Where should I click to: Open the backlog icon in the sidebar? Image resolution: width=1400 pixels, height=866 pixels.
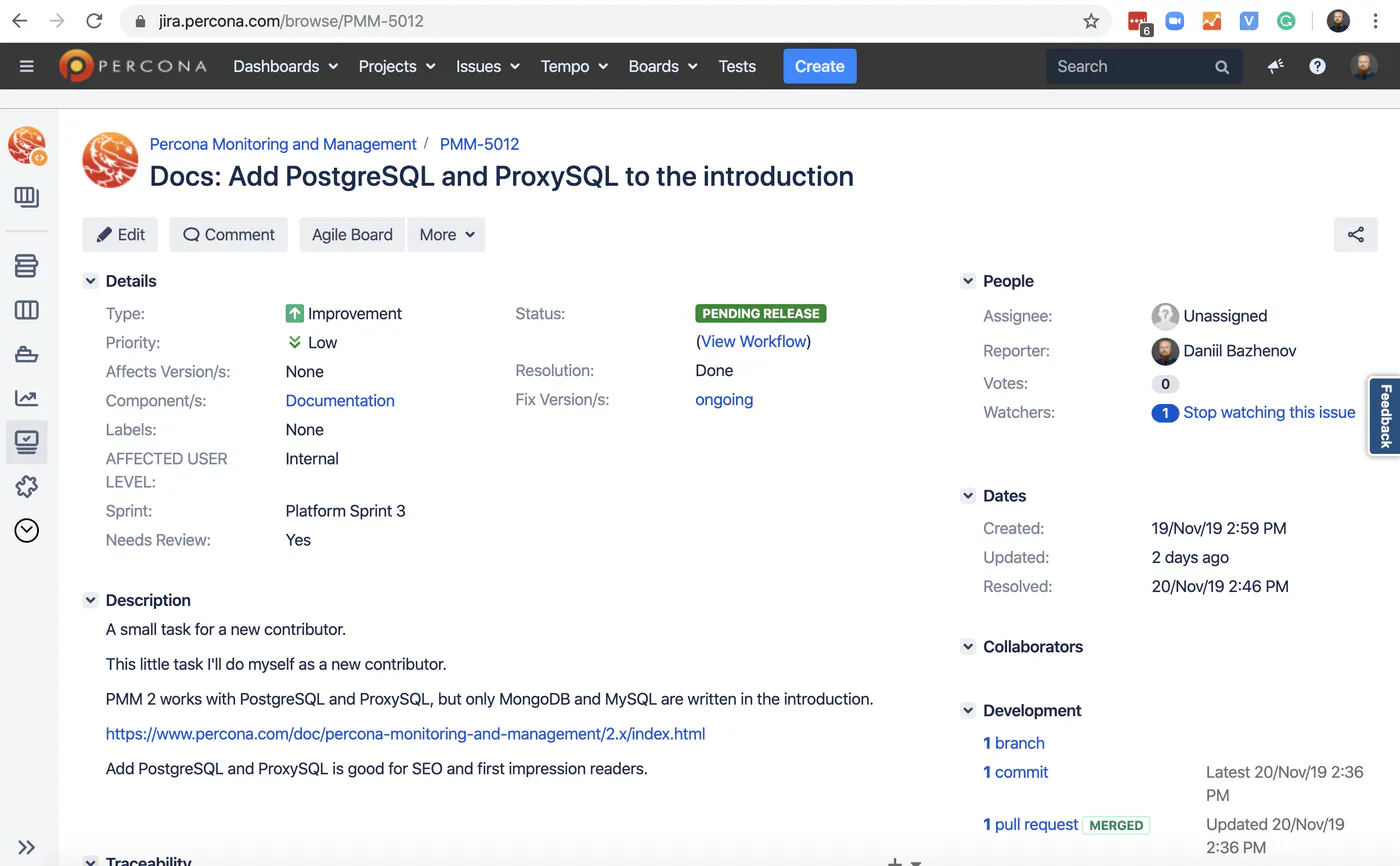[x=27, y=266]
